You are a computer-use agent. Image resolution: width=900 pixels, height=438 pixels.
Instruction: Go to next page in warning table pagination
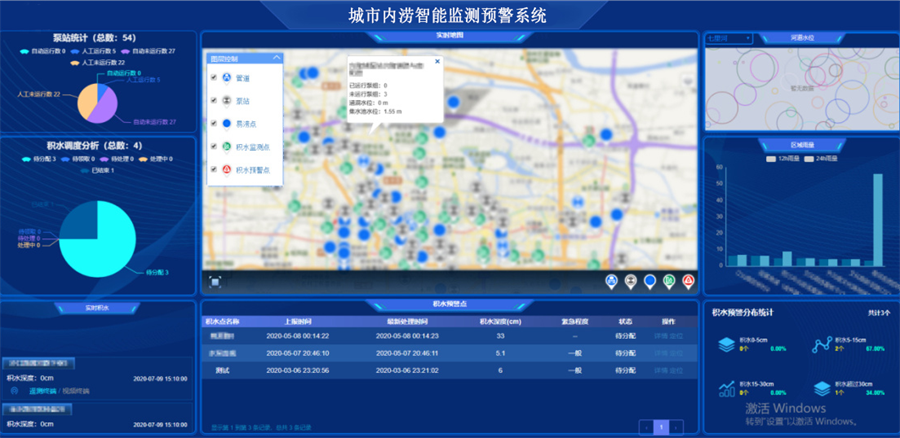tap(677, 427)
